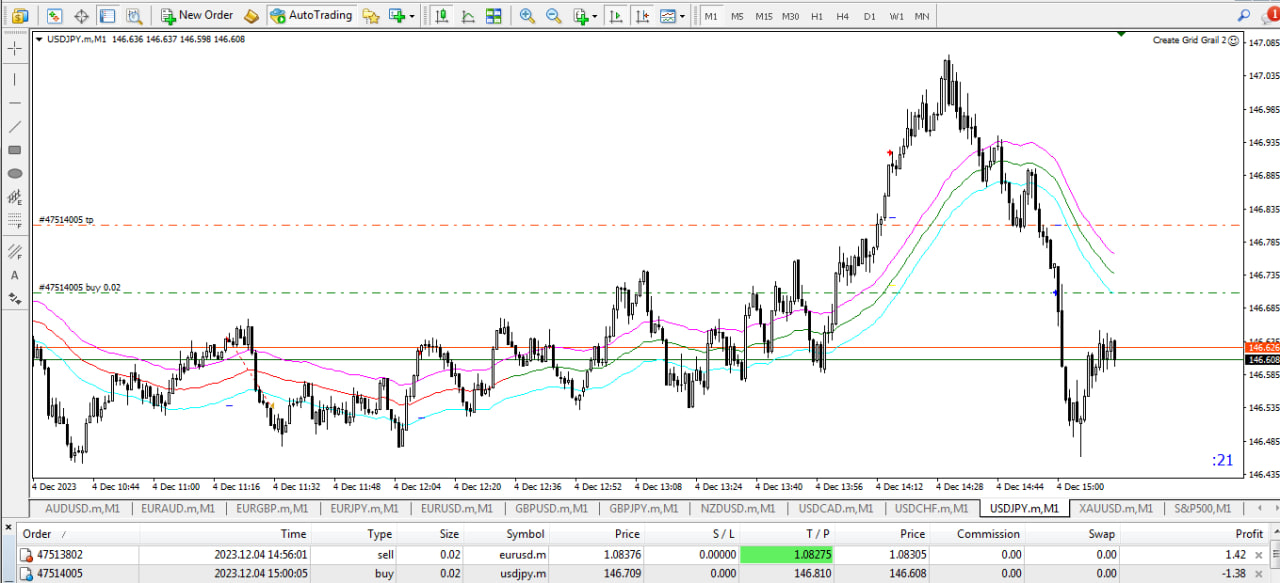Open the USDCAD.m,M1 chart tab
1280x583 pixels.
click(x=835, y=509)
